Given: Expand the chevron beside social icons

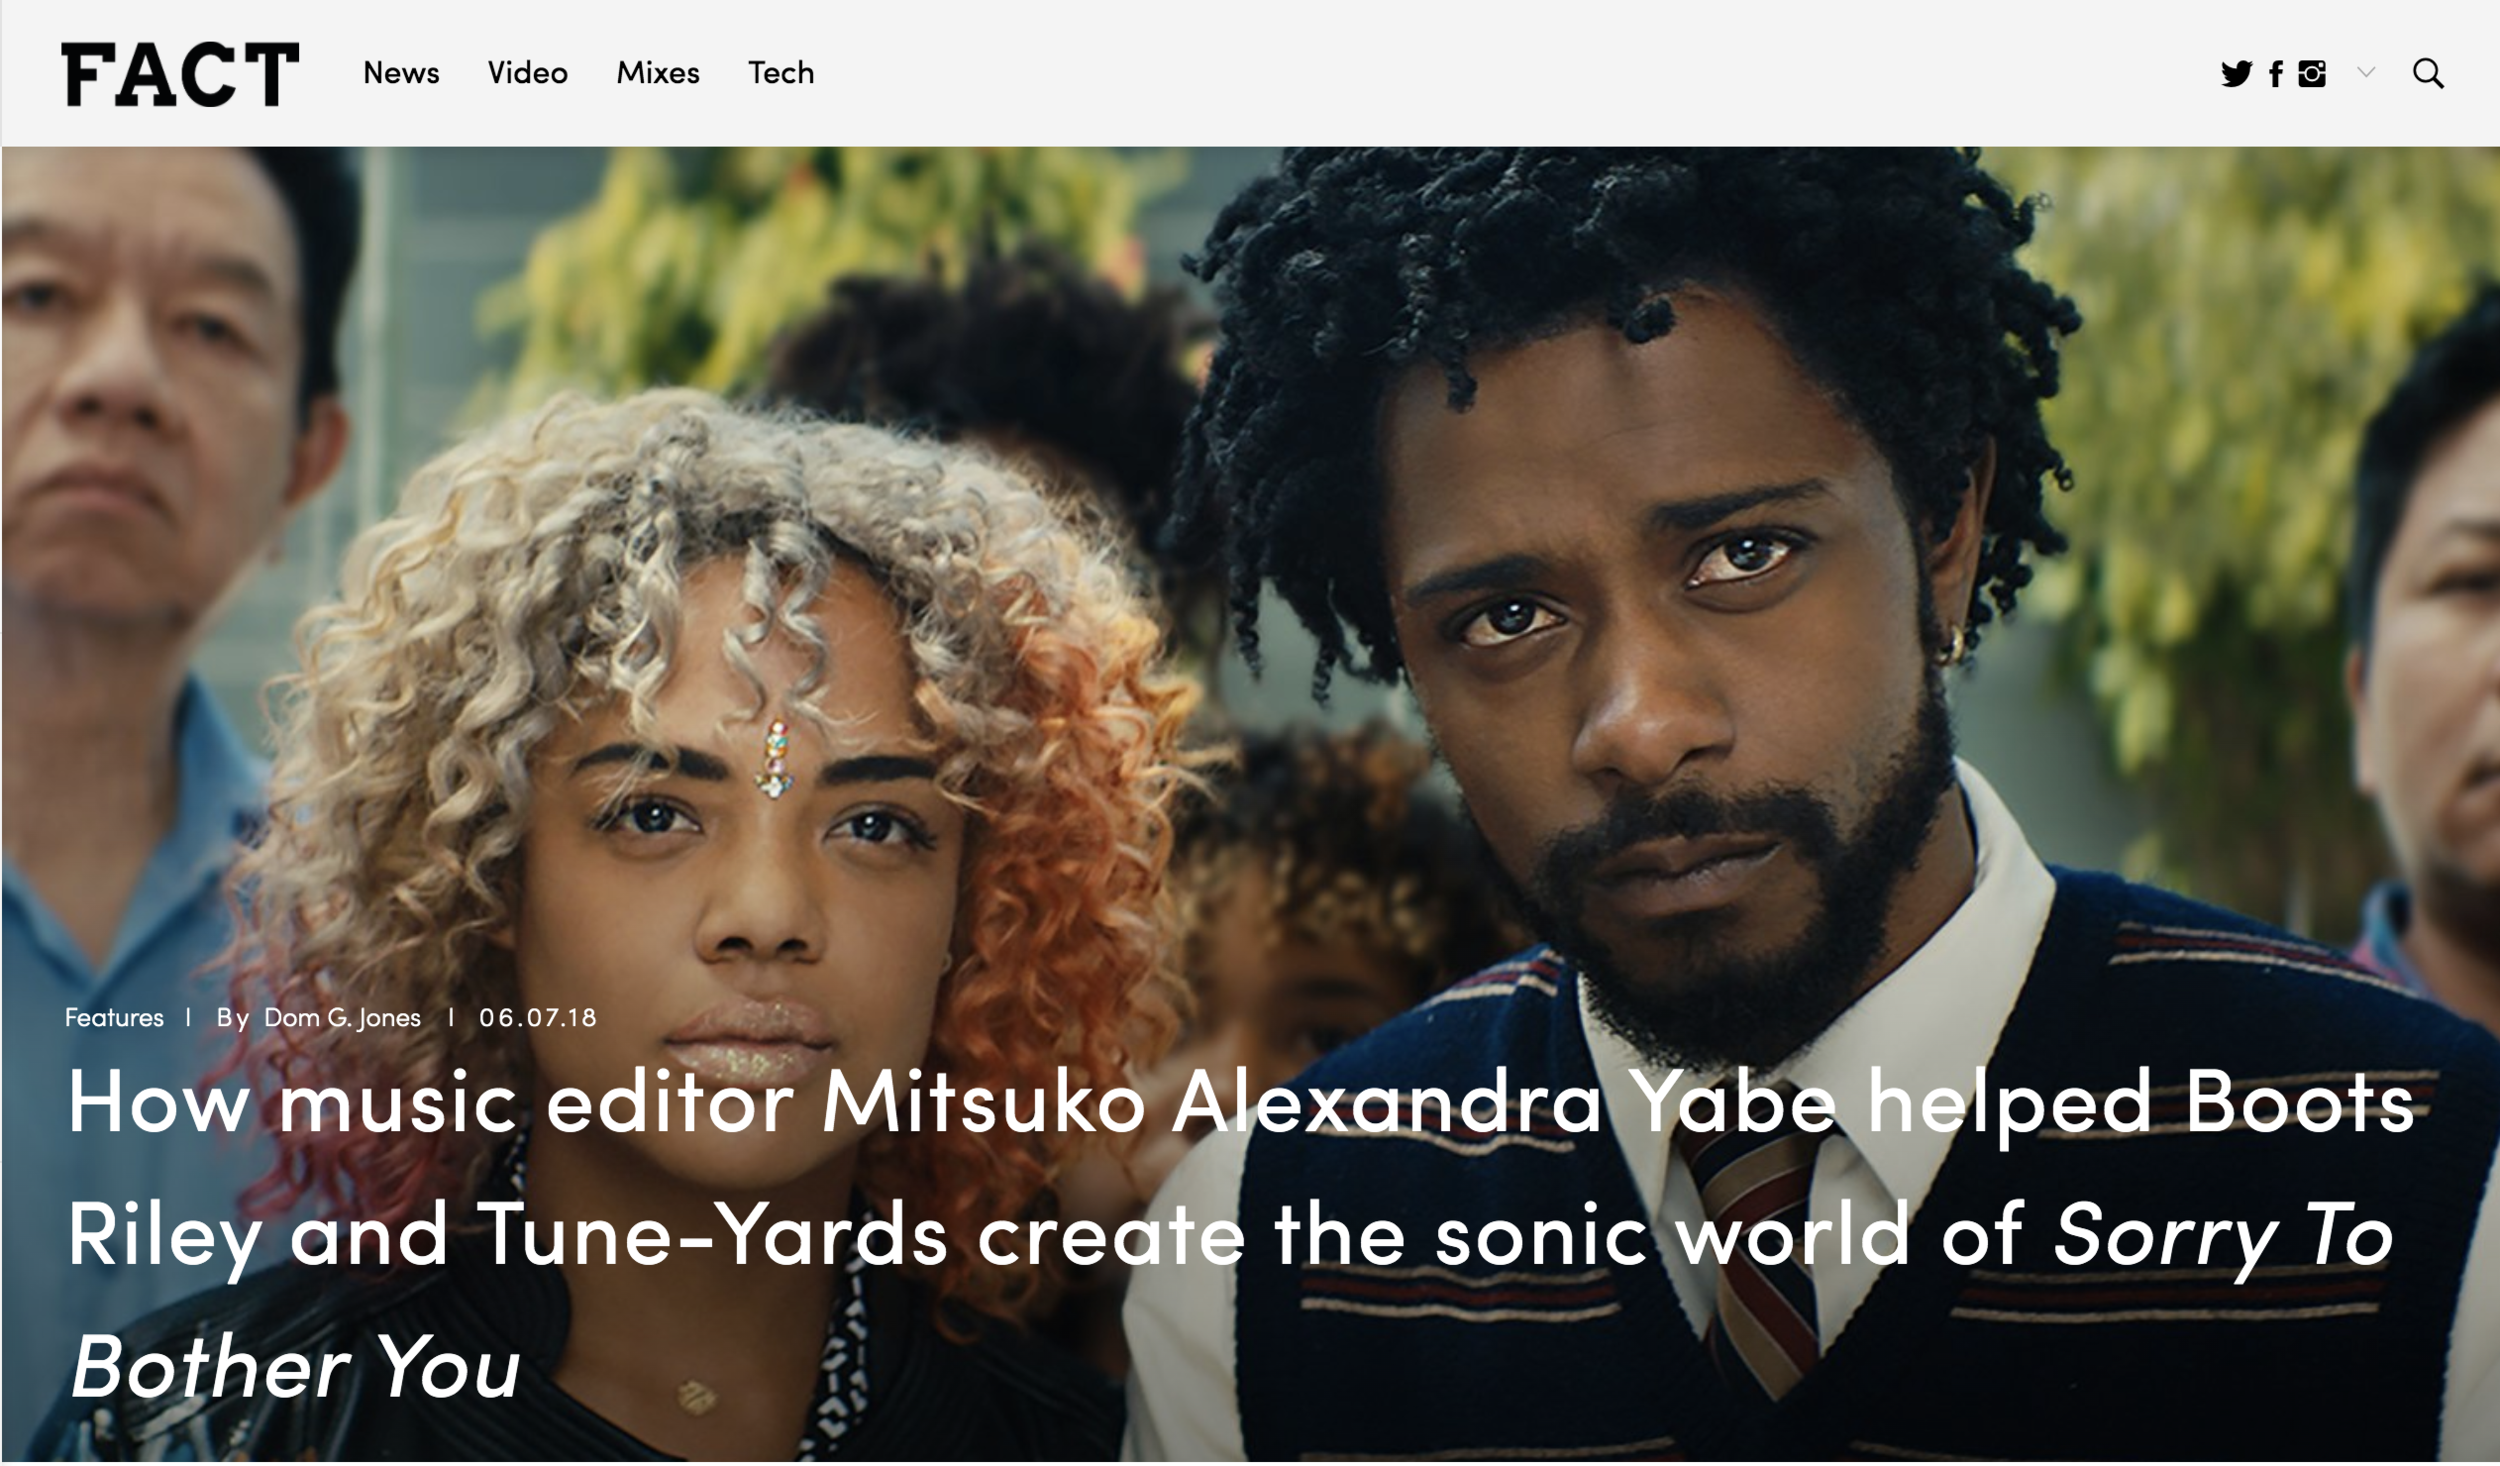Looking at the screenshot, I should click(2366, 72).
